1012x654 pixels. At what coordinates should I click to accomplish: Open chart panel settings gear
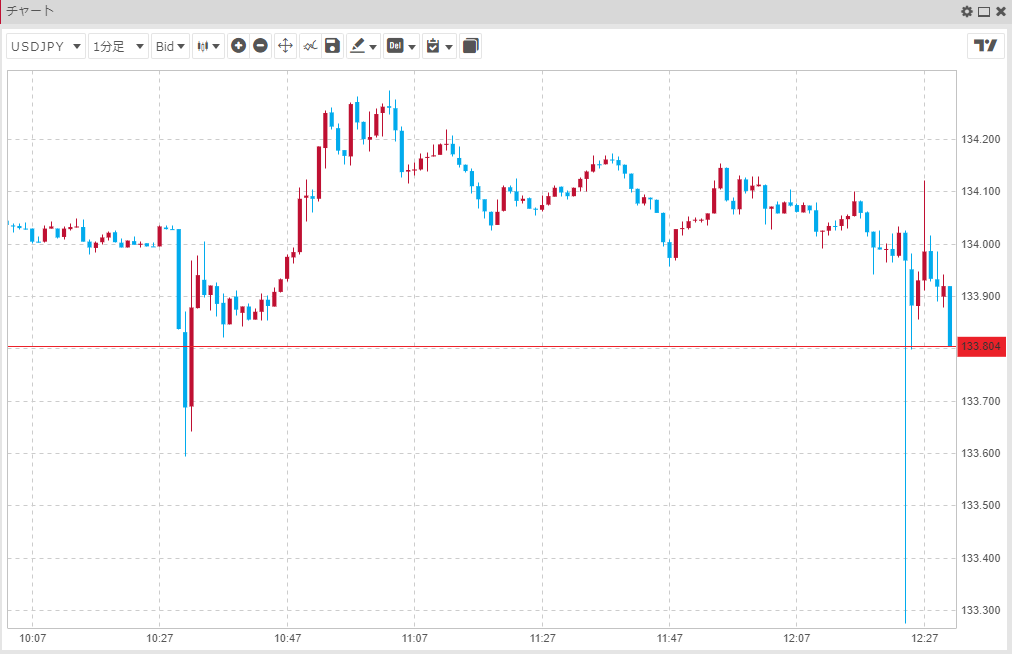(967, 11)
